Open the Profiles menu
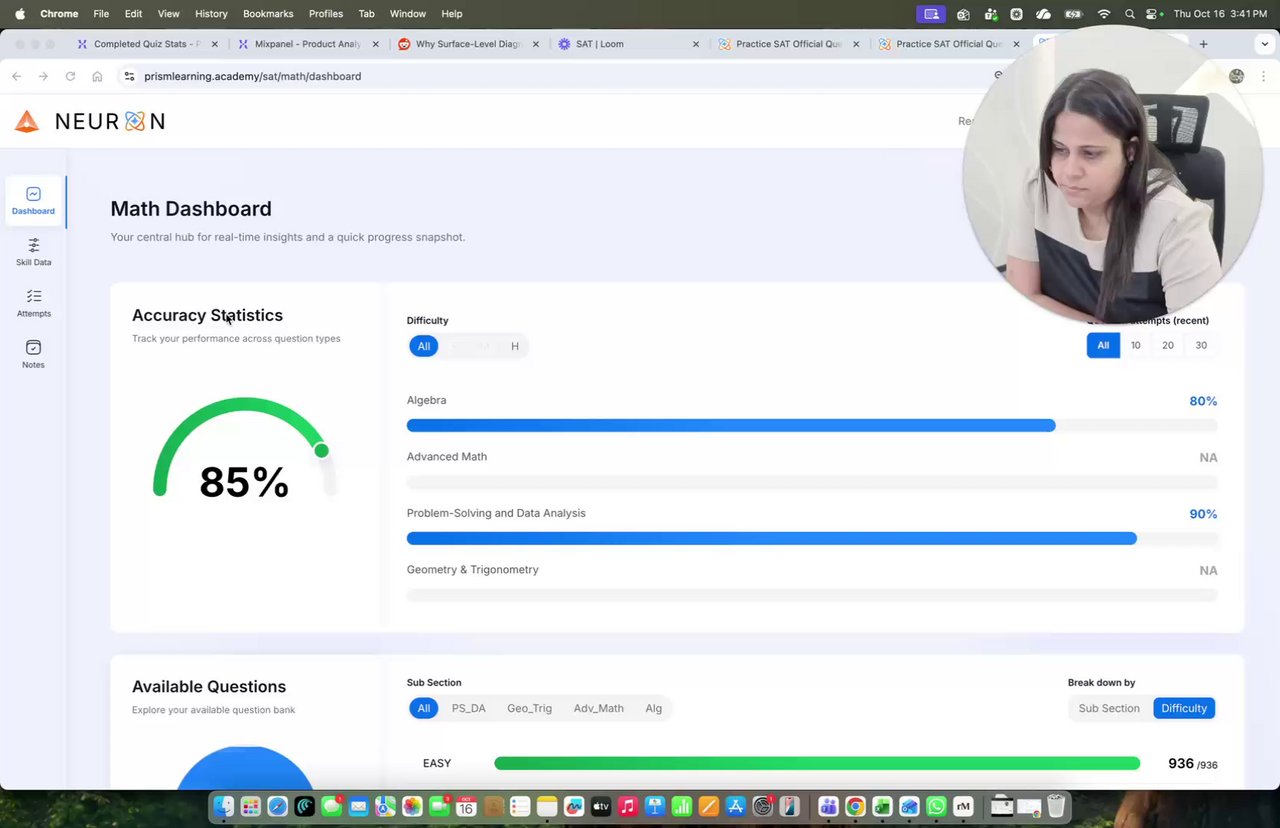The height and width of the screenshot is (828, 1280). [x=326, y=14]
